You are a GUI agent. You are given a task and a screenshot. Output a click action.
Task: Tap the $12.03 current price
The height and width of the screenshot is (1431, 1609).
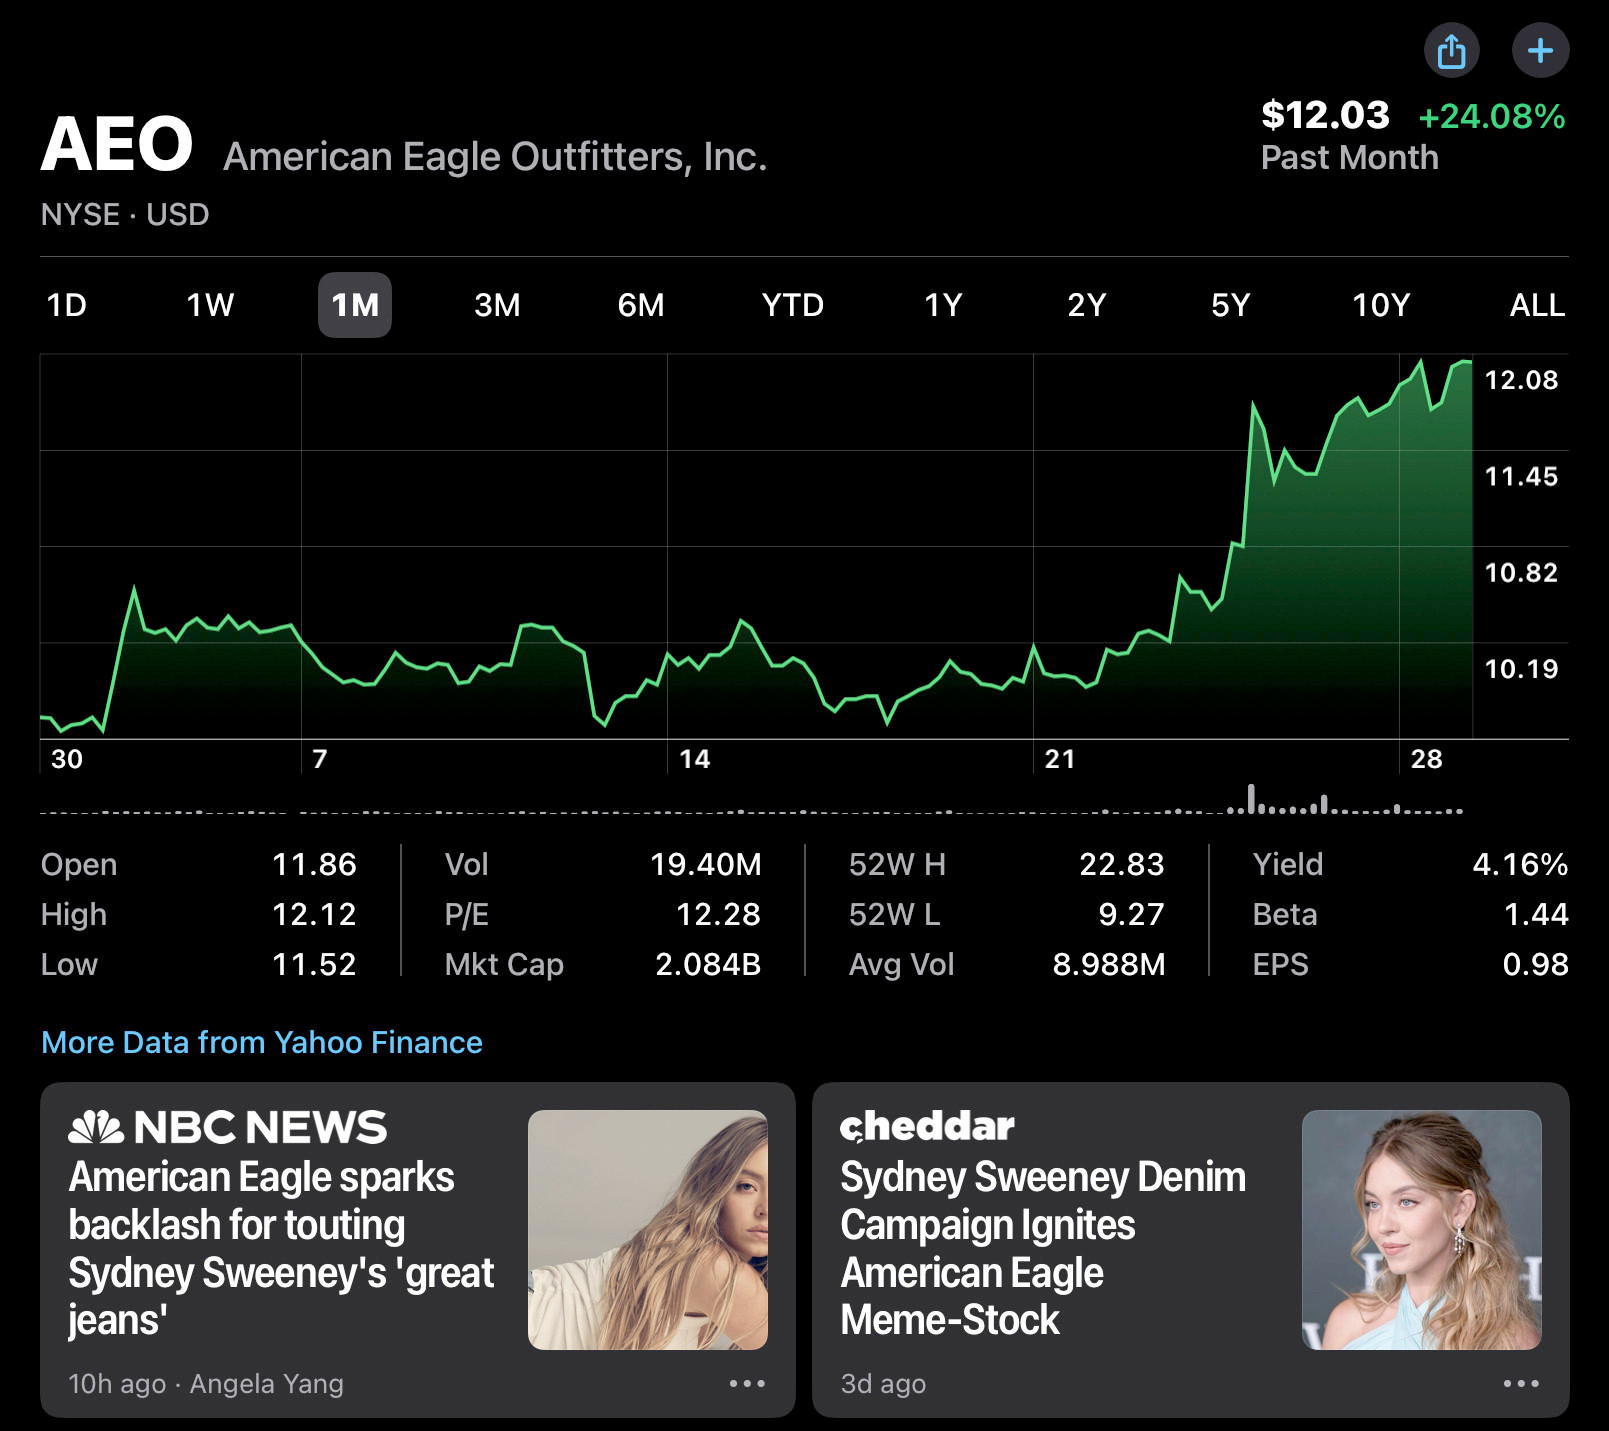click(1325, 115)
